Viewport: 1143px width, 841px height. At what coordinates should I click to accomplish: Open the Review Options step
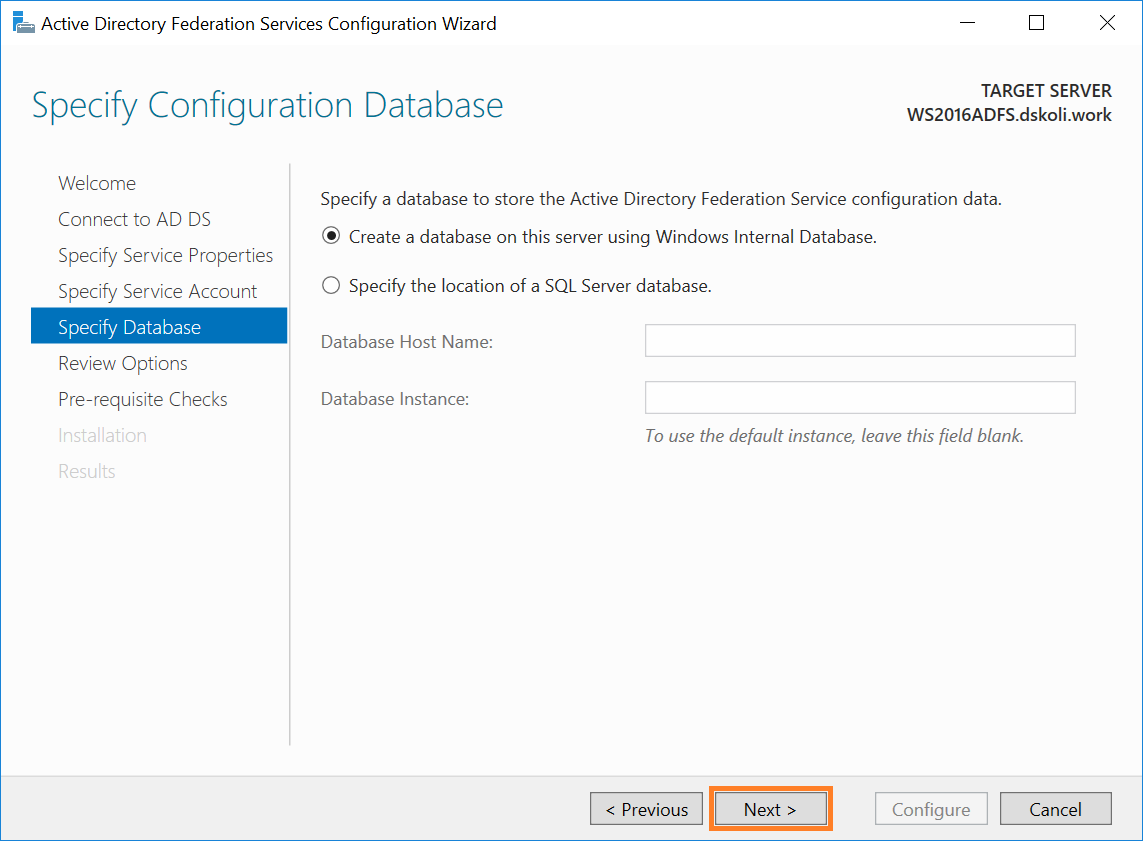pyautogui.click(x=122, y=364)
